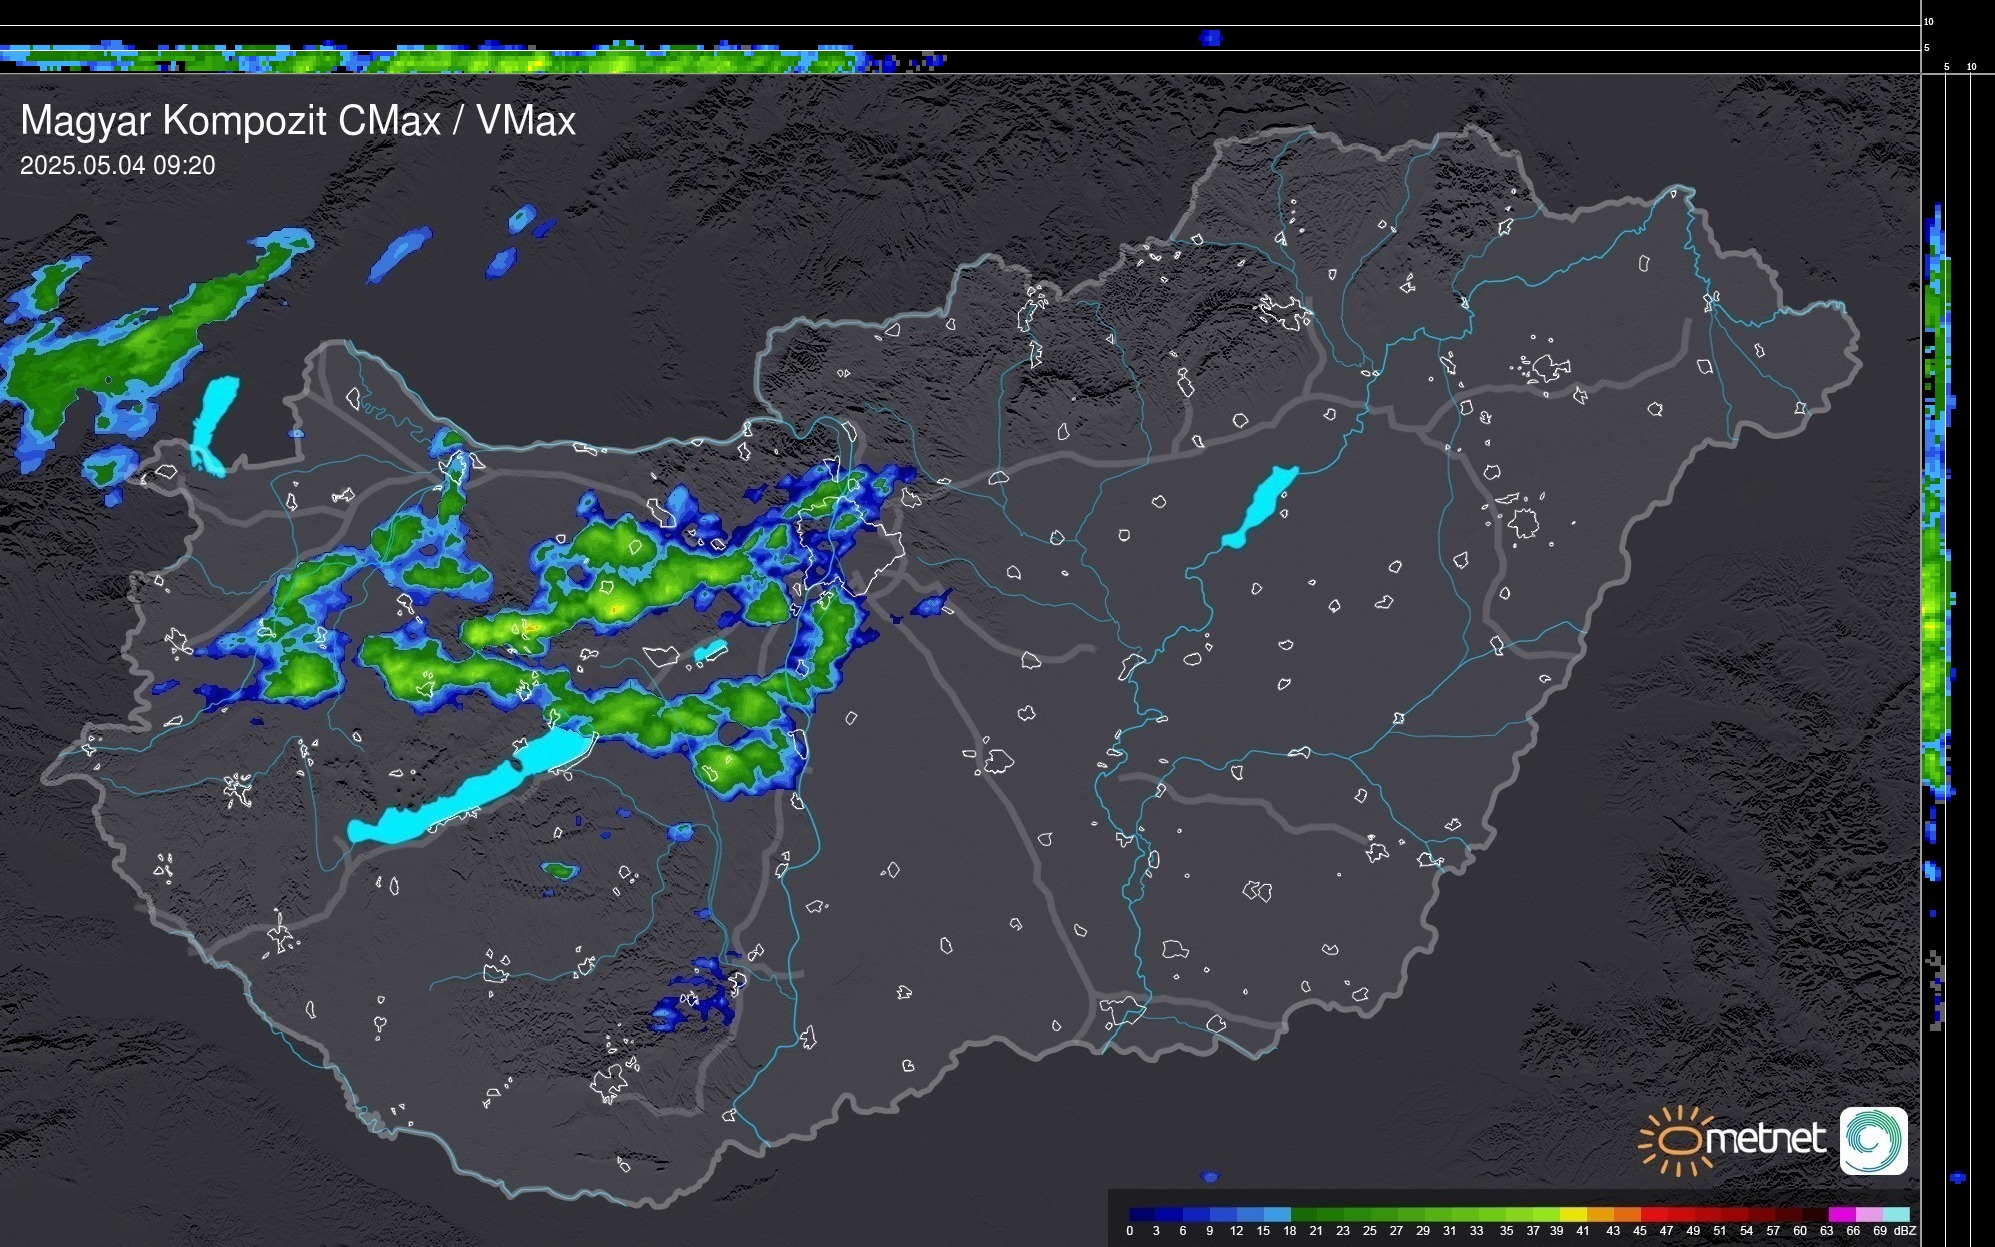Click the small green echo south of Balaton
The width and height of the screenshot is (1995, 1247).
[x=560, y=871]
